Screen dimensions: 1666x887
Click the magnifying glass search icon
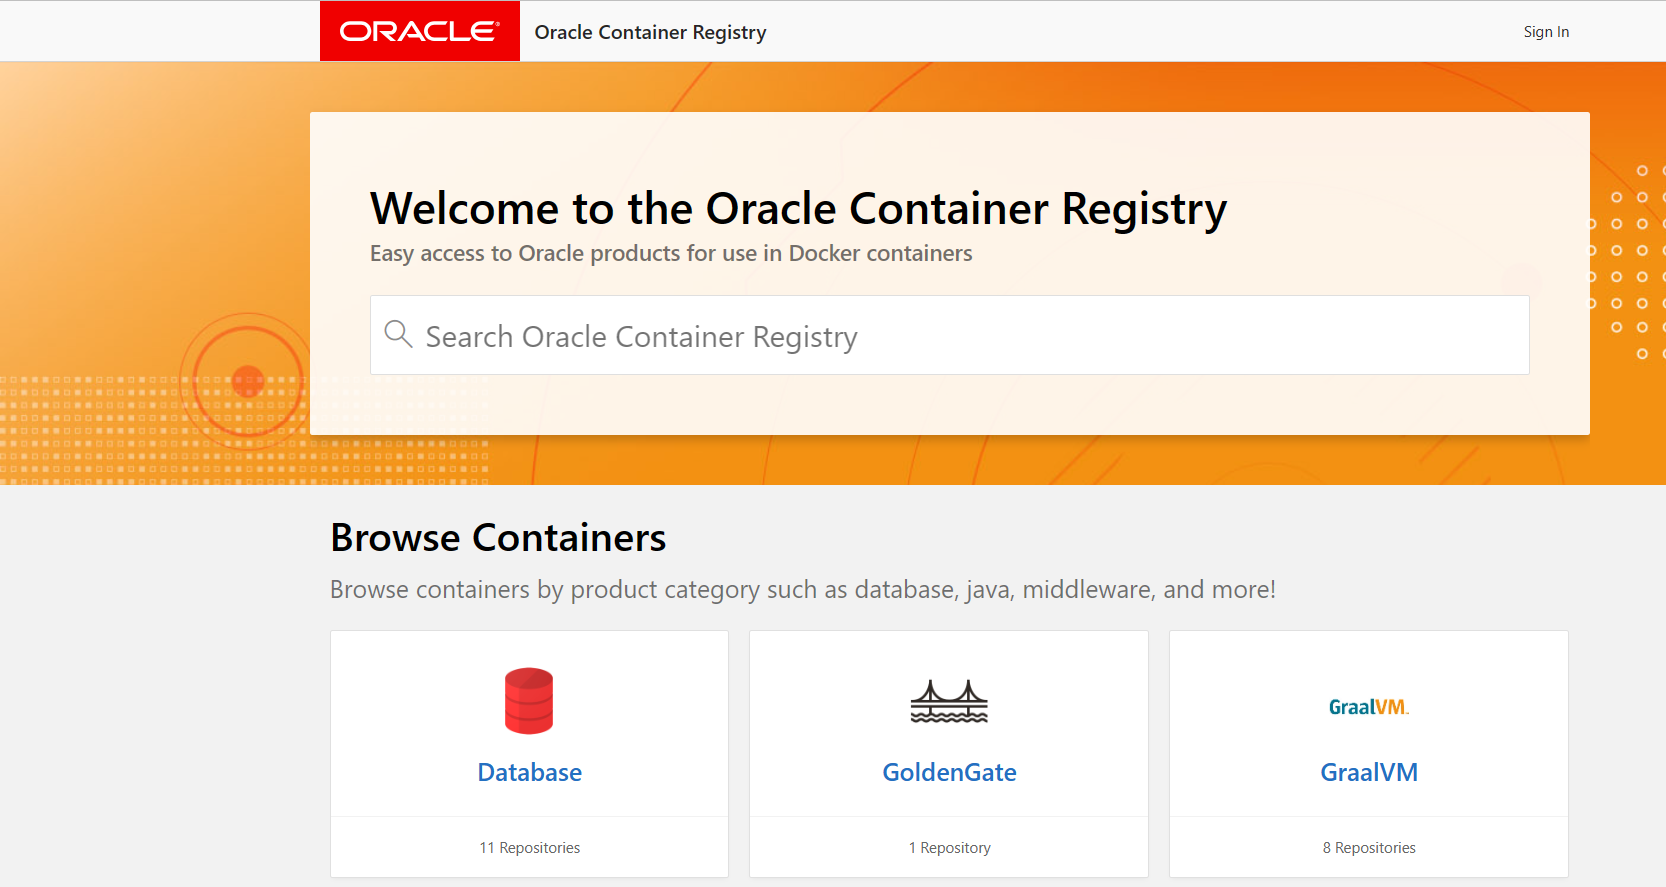click(x=398, y=334)
